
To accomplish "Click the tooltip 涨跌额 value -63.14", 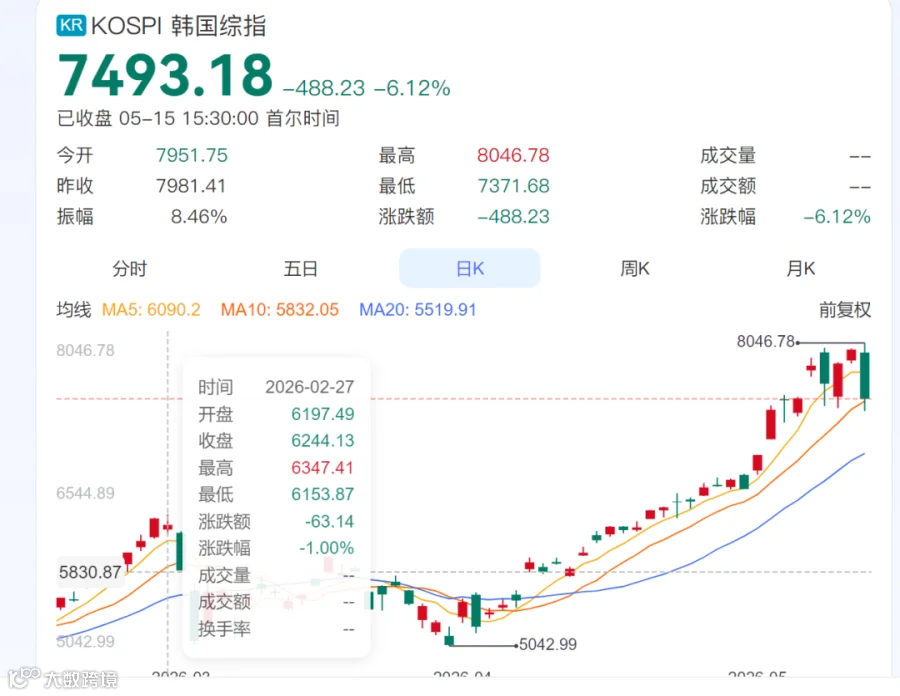I will (x=329, y=522).
